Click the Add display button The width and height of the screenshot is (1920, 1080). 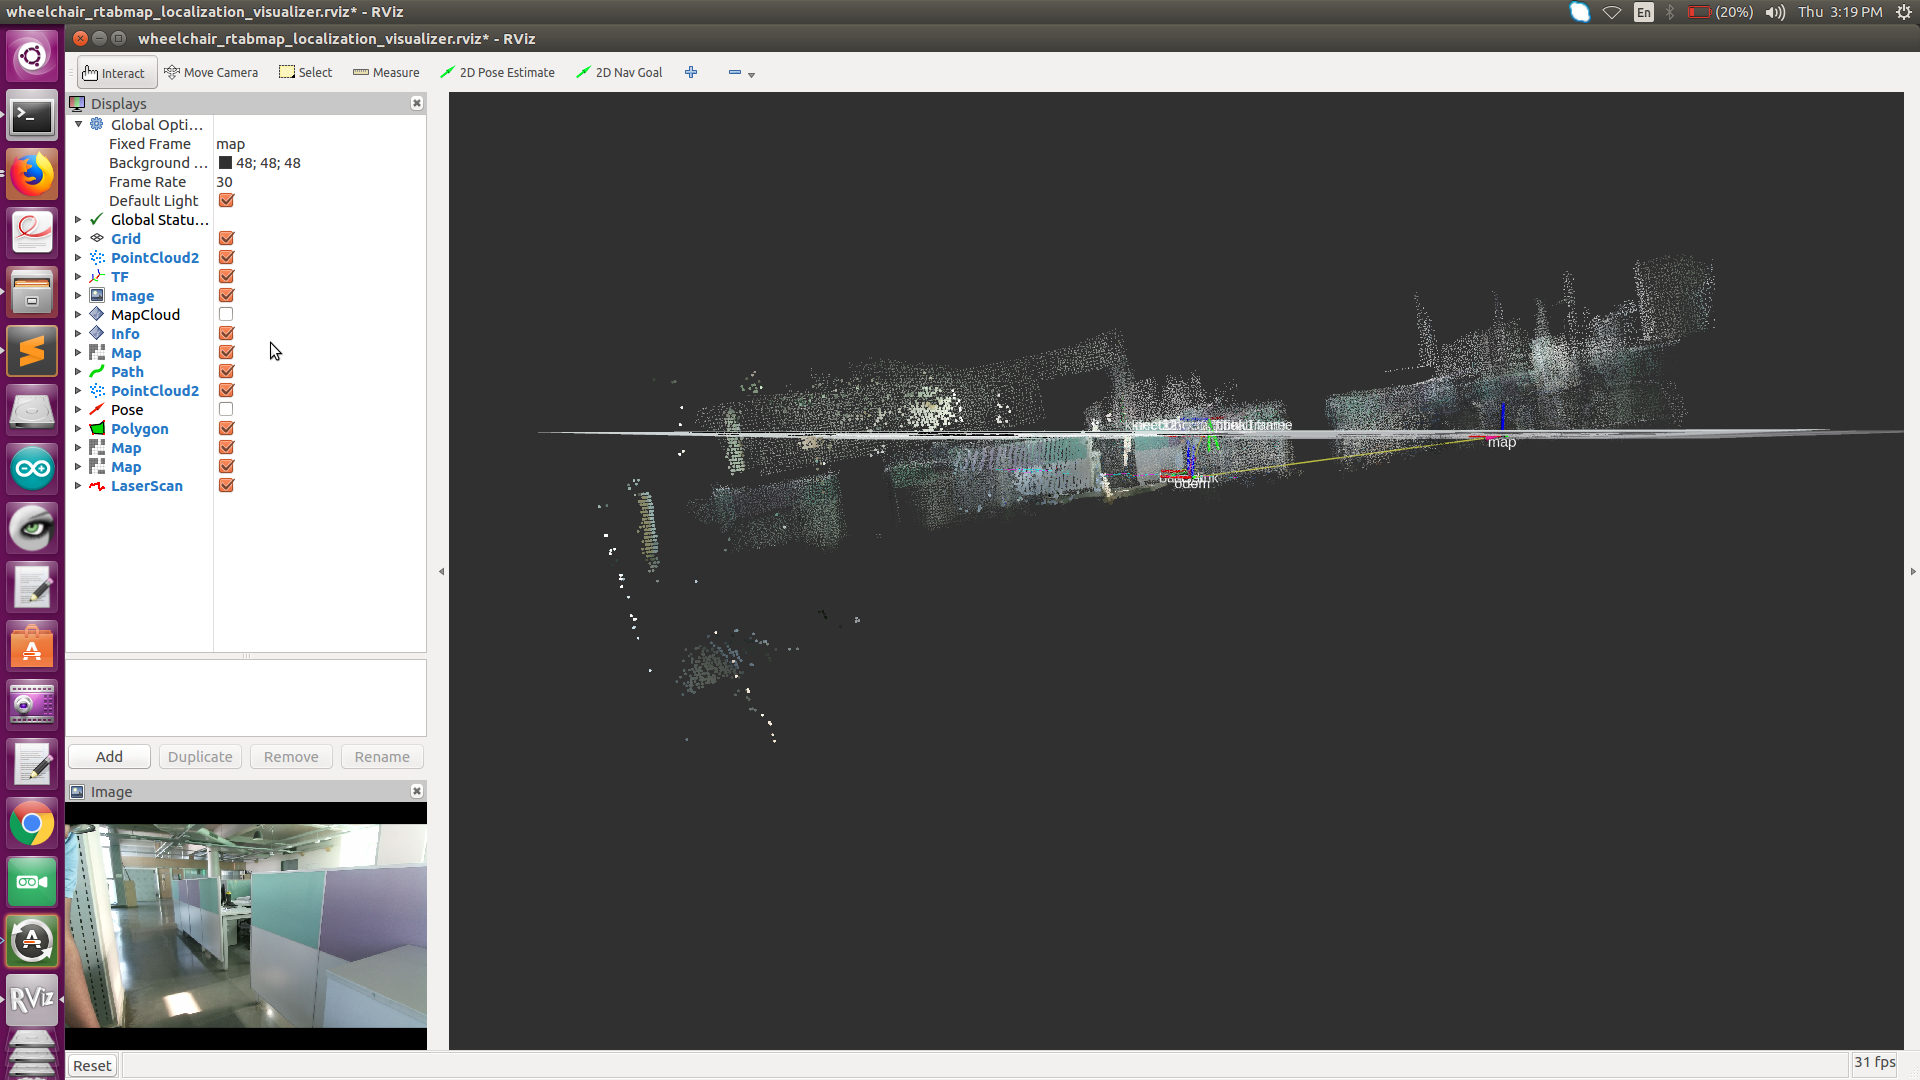(109, 757)
